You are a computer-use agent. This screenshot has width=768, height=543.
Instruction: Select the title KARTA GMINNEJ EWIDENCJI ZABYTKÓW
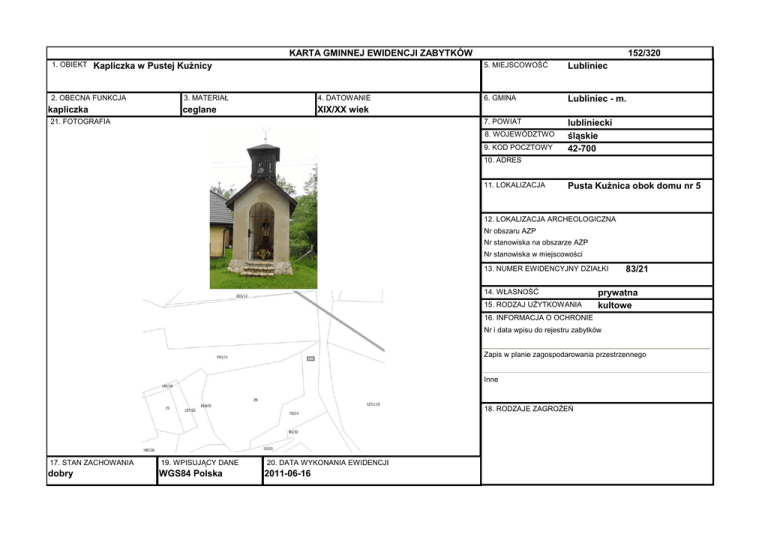coord(372,52)
